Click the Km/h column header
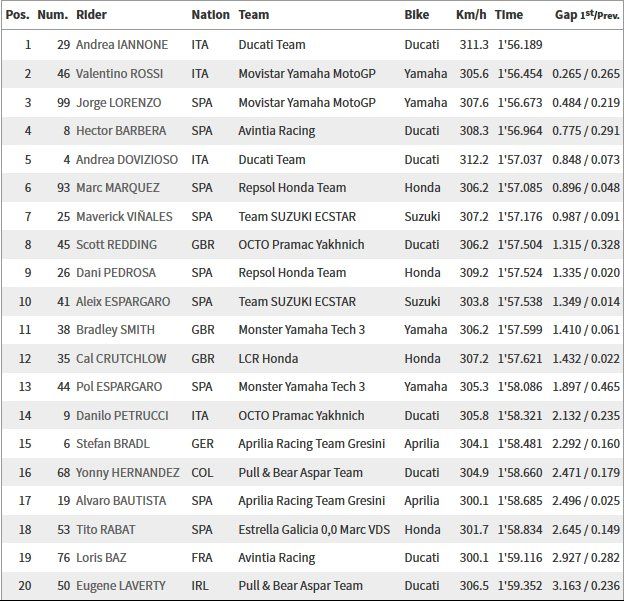 [x=471, y=15]
